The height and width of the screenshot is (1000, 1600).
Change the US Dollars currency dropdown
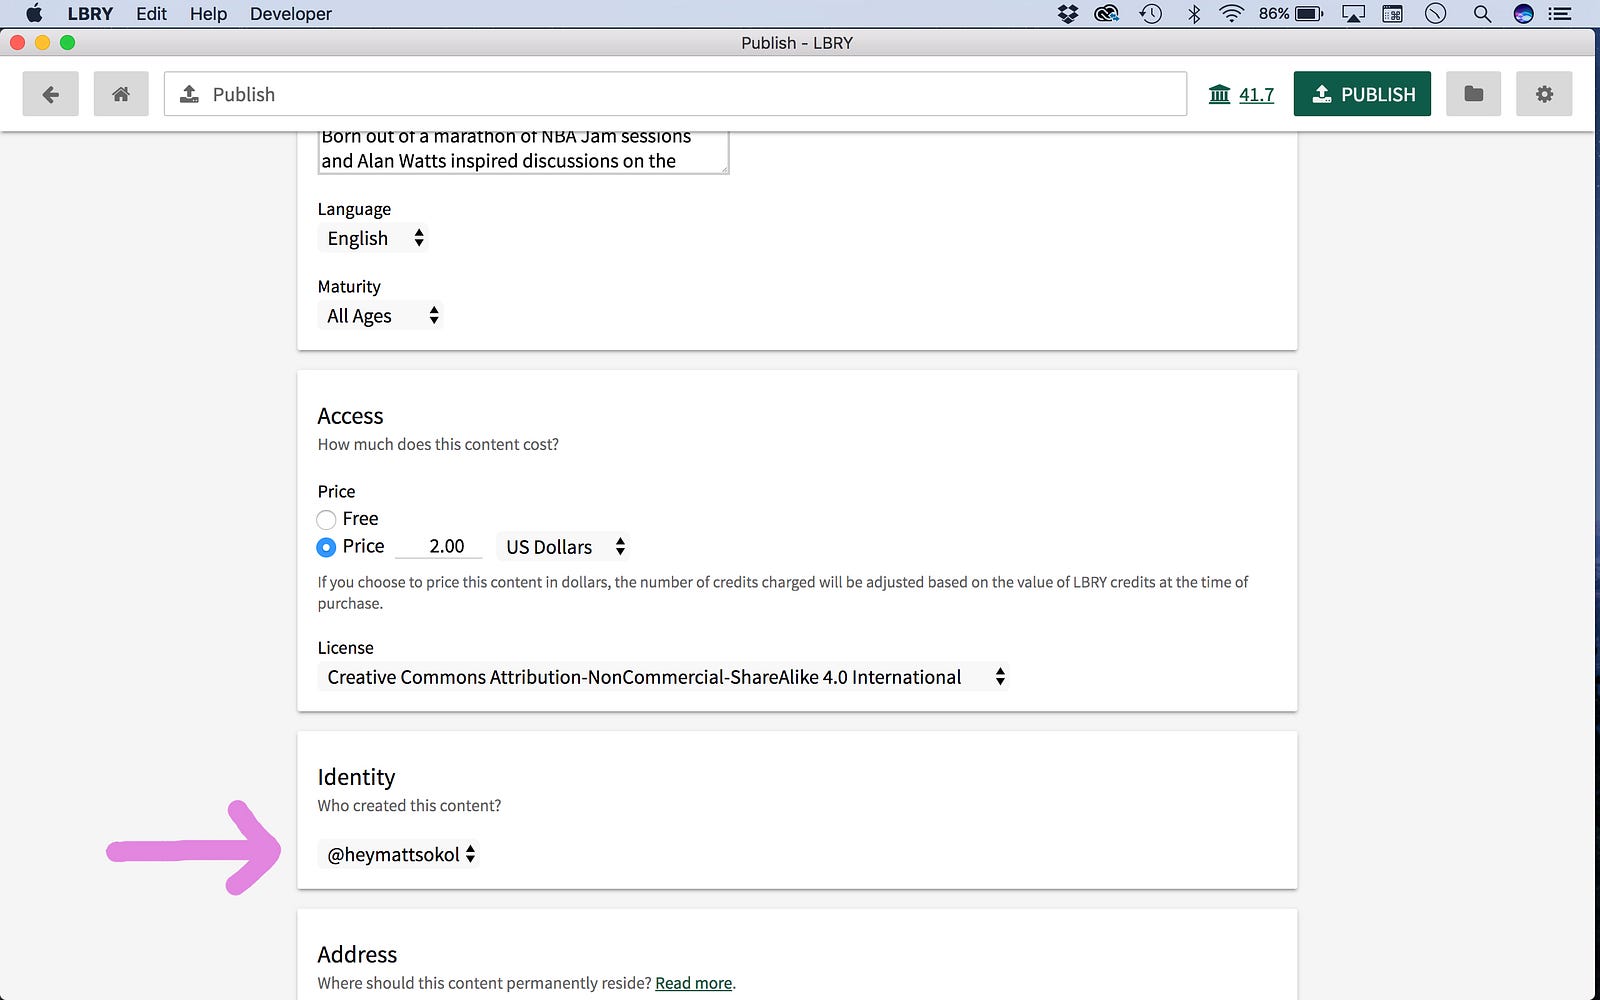pyautogui.click(x=563, y=547)
